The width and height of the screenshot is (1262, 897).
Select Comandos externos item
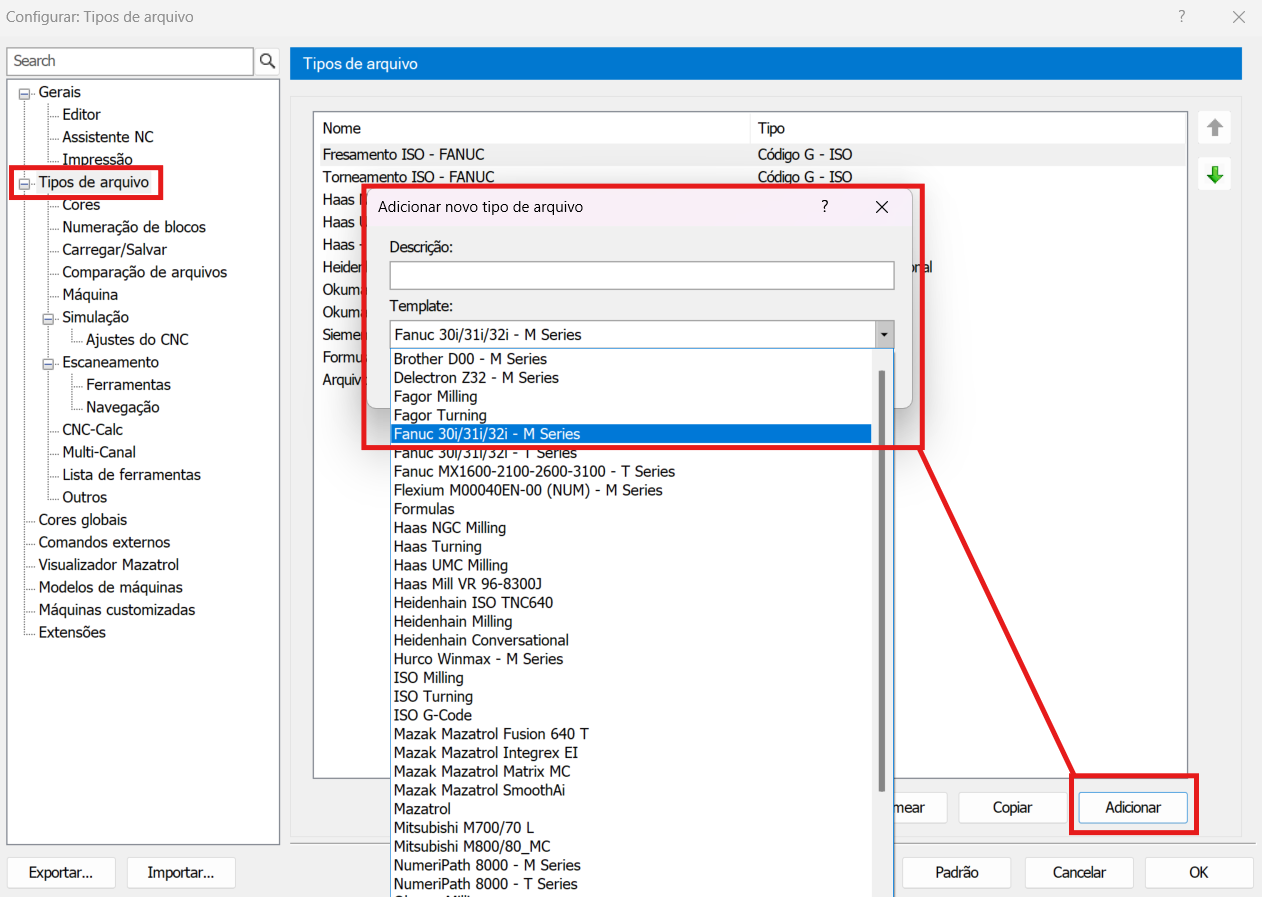click(105, 542)
